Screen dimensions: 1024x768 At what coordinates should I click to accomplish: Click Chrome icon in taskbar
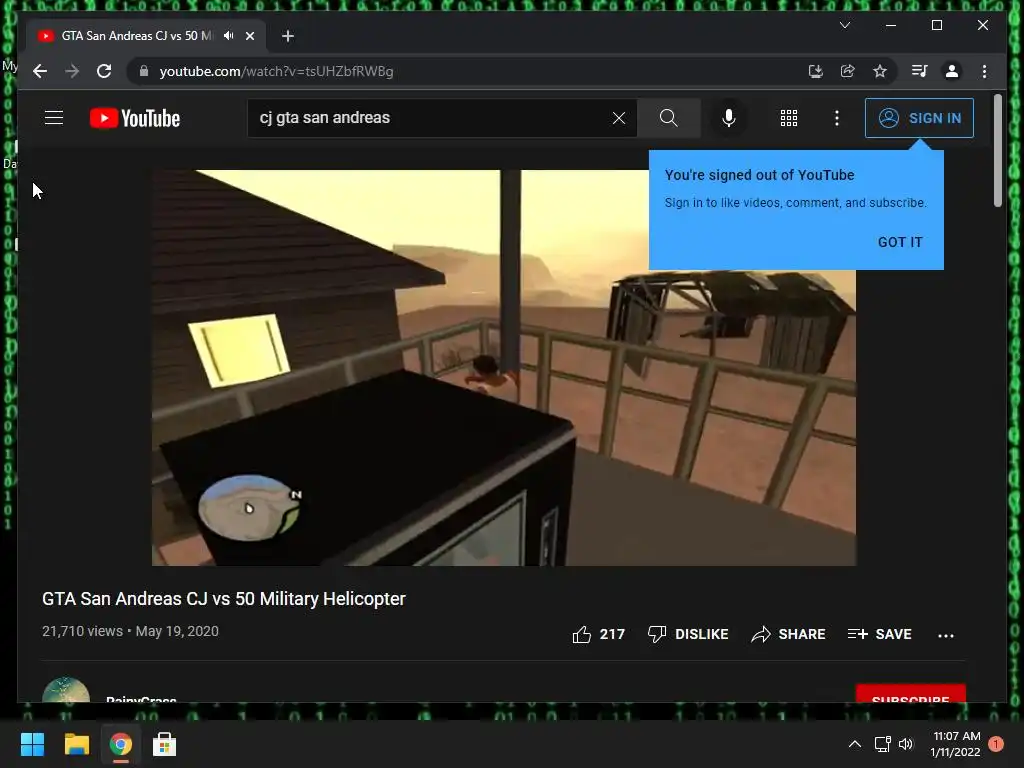(120, 744)
